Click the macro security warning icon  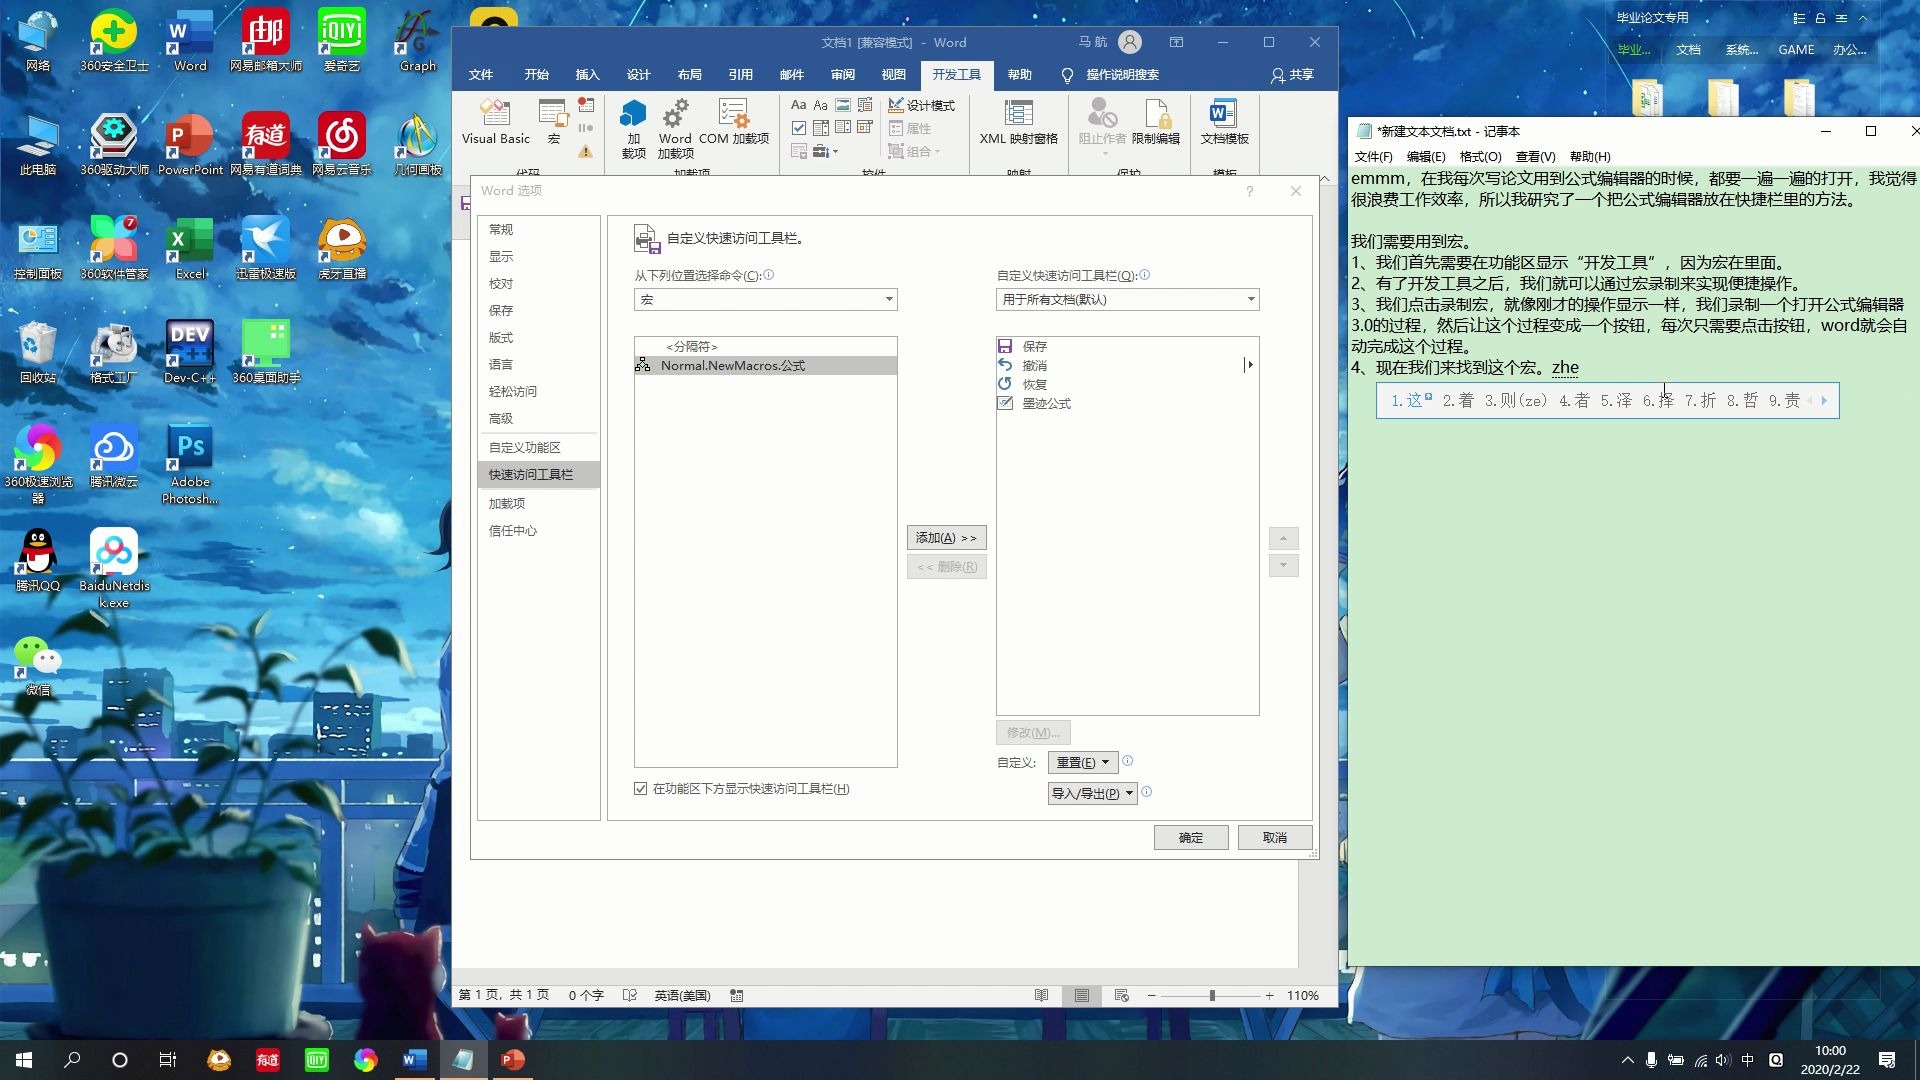(x=586, y=152)
